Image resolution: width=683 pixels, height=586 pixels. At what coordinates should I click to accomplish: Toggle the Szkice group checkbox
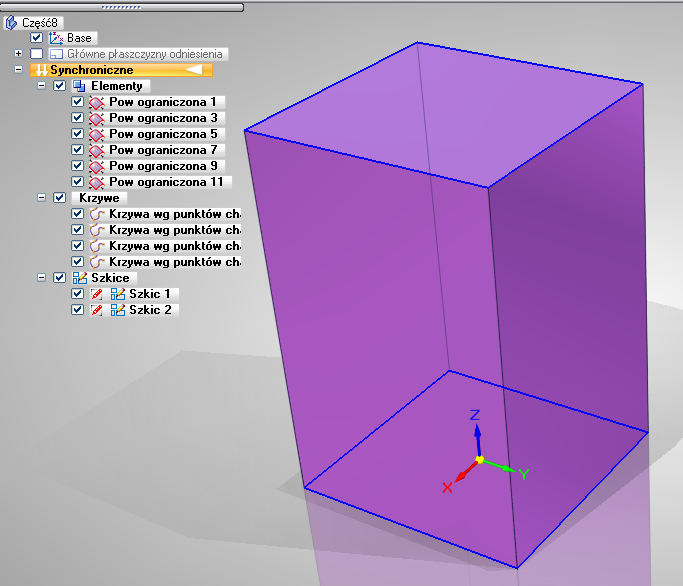pos(60,278)
